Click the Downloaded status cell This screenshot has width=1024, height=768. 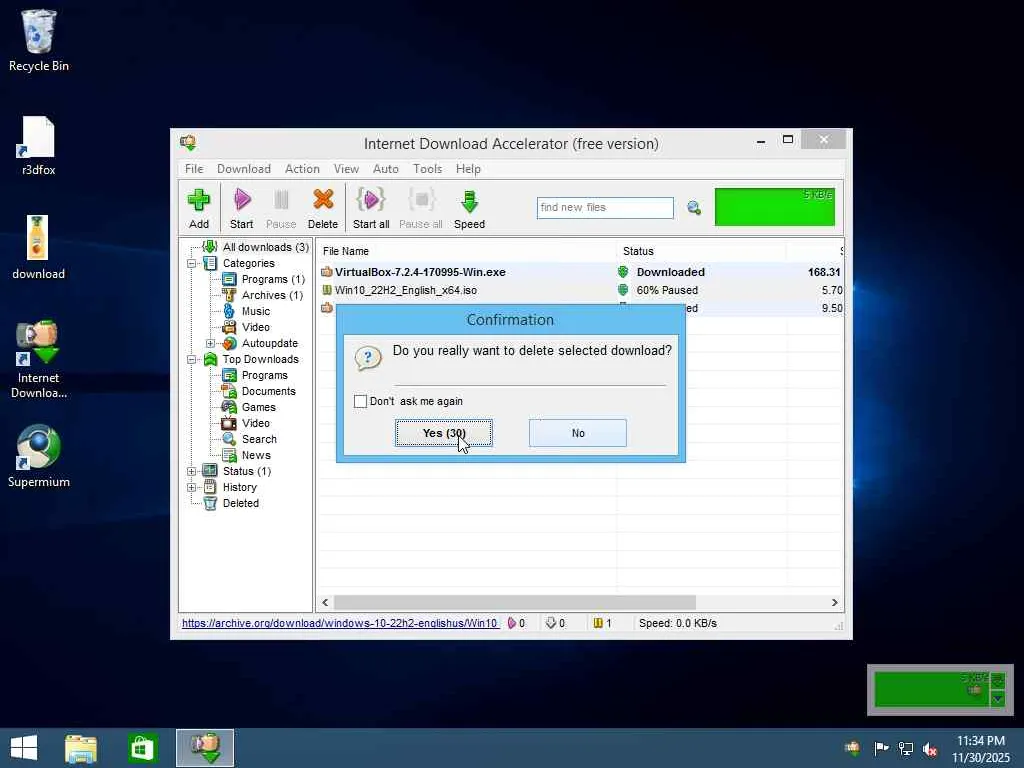click(x=671, y=272)
